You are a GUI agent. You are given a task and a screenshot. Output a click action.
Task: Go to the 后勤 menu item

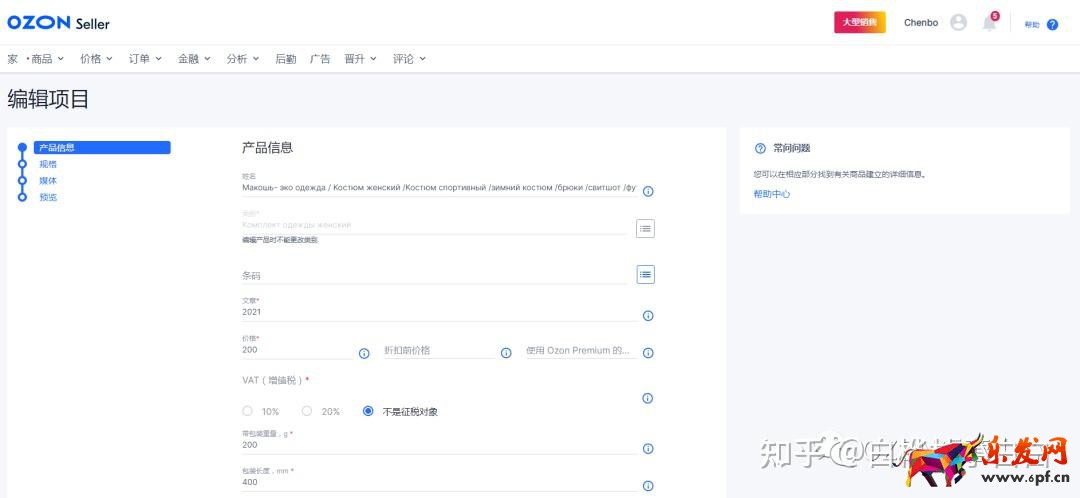click(x=285, y=59)
